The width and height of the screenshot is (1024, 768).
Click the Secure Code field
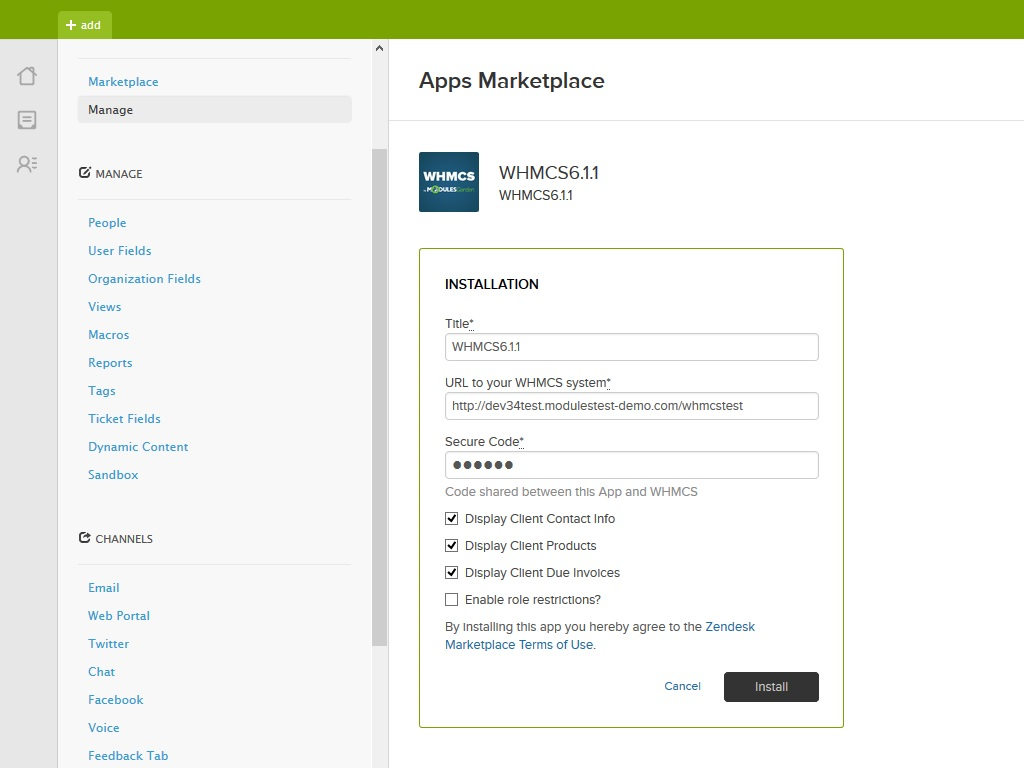(x=631, y=465)
